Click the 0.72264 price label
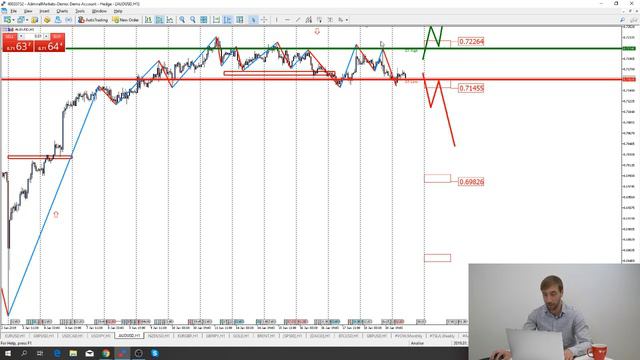Image resolution: width=640 pixels, height=360 pixels. pos(471,42)
